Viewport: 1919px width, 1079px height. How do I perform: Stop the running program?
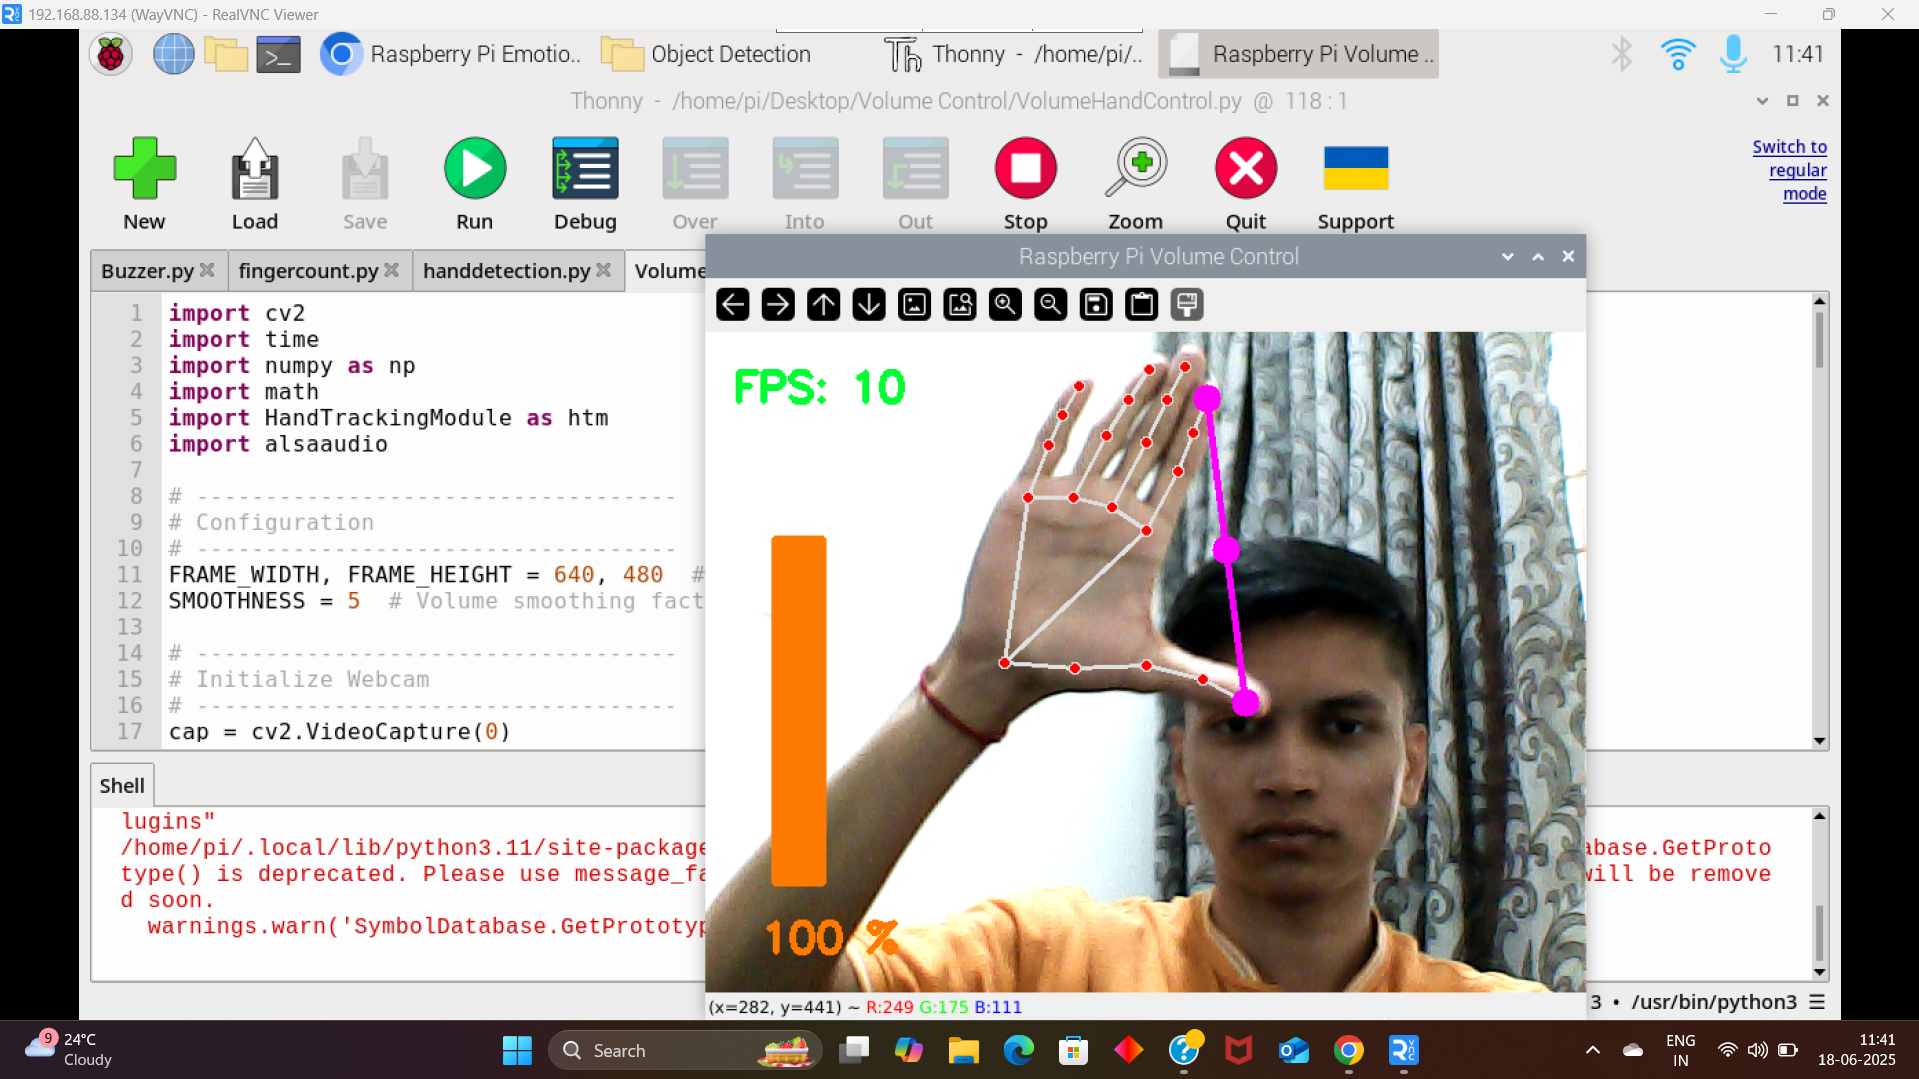(x=1025, y=168)
